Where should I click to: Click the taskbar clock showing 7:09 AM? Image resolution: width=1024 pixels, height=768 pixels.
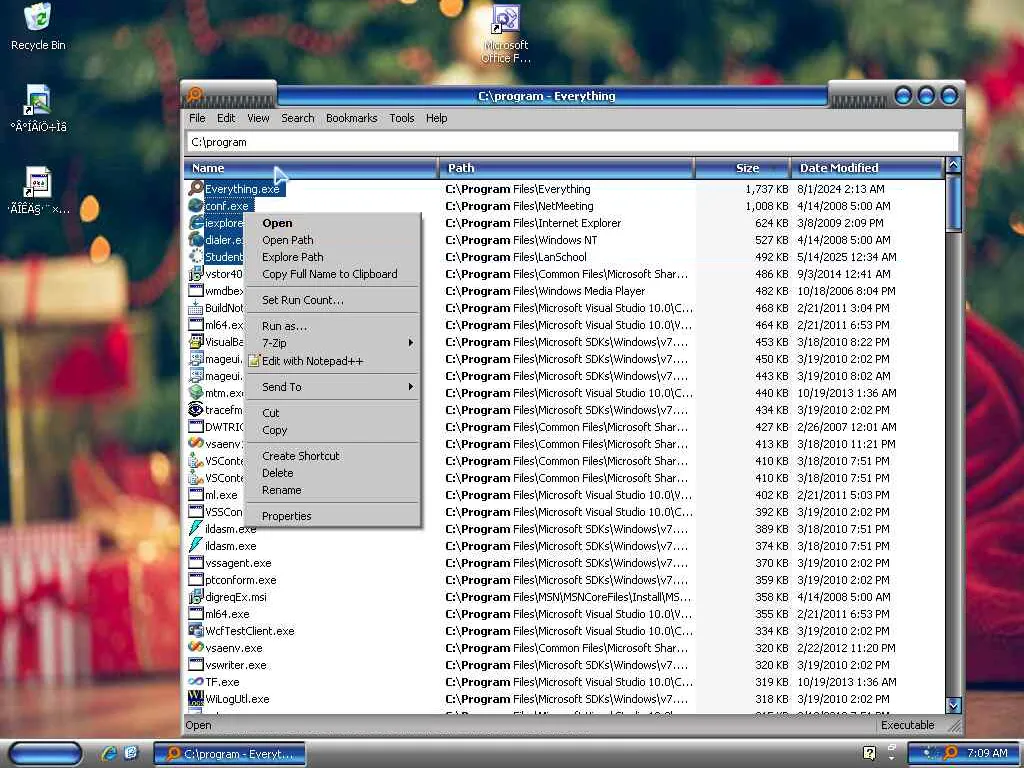987,753
